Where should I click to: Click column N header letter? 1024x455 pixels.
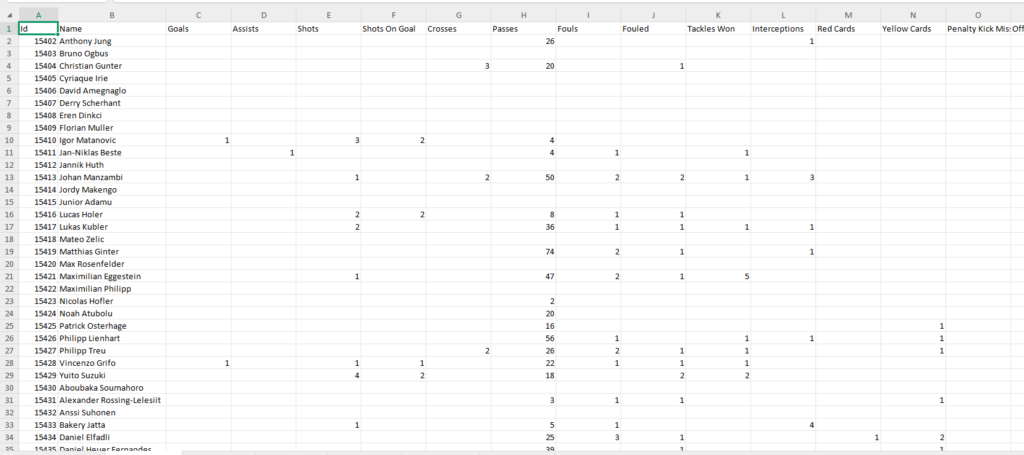[912, 15]
